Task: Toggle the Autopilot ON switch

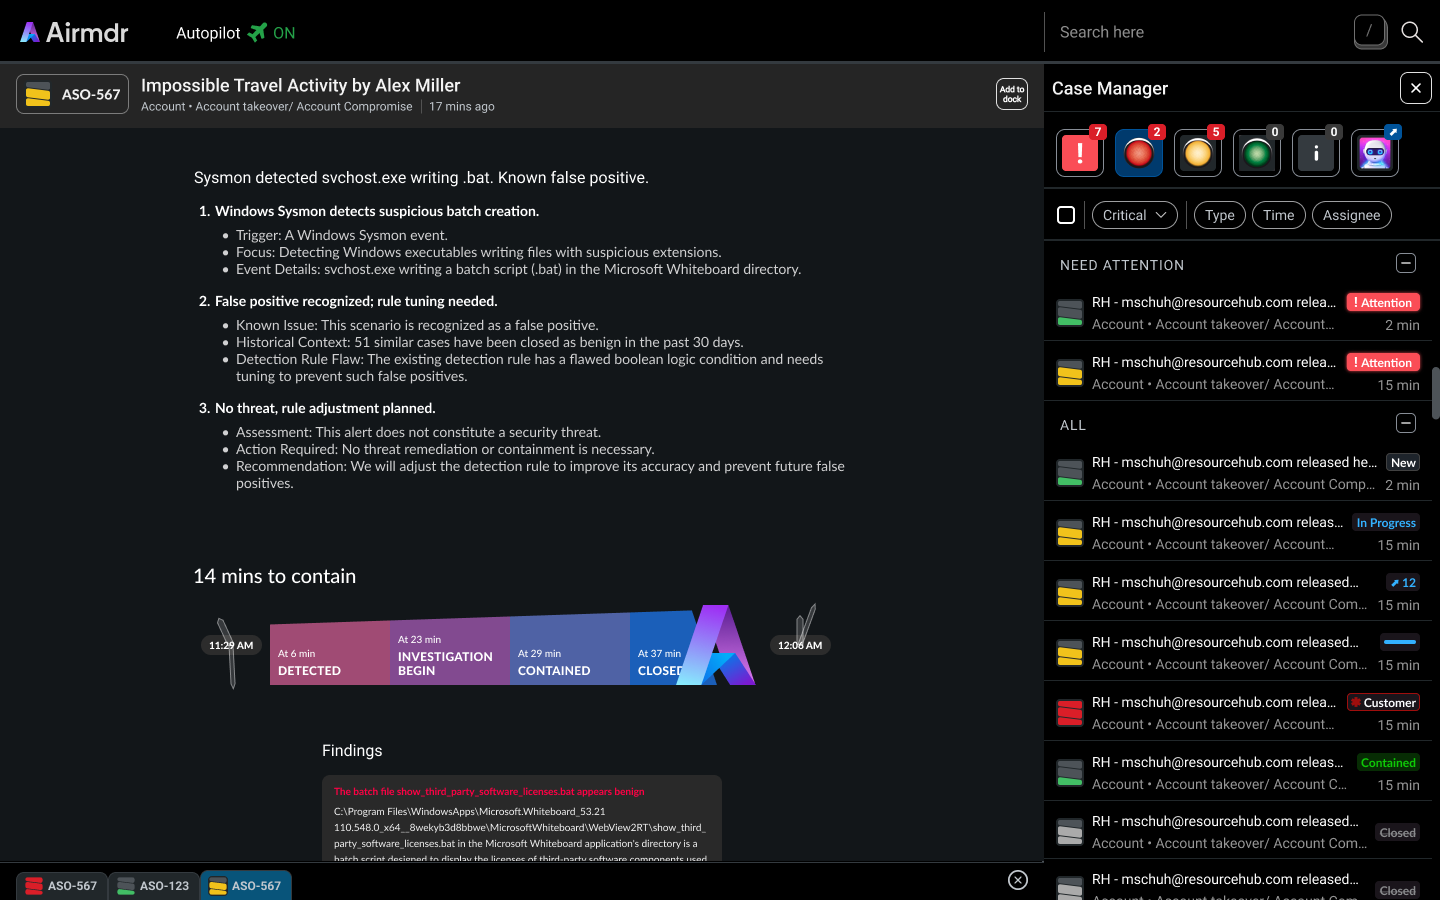Action: [x=271, y=33]
